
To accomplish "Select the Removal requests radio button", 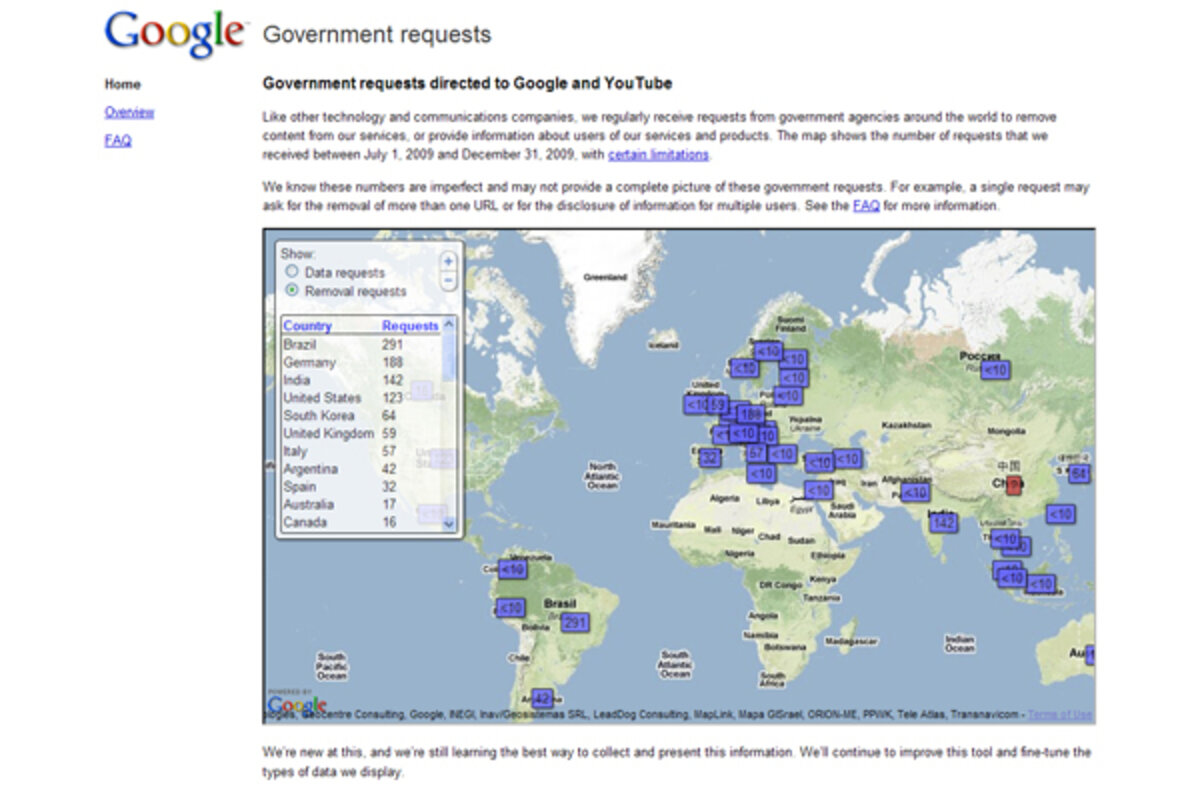I will 291,291.
